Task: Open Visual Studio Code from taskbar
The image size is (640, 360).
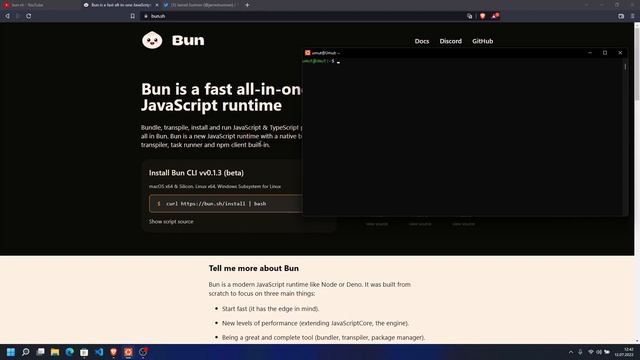Action: pyautogui.click(x=99, y=352)
